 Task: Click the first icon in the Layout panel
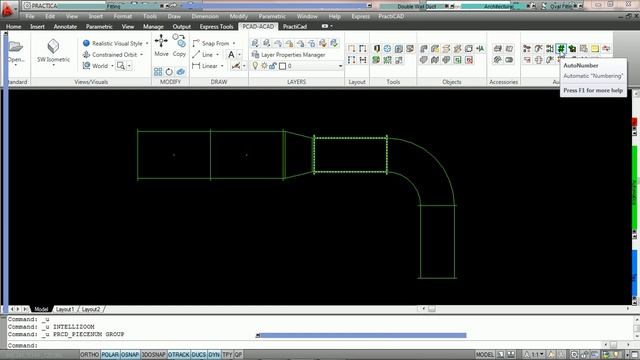(x=351, y=49)
